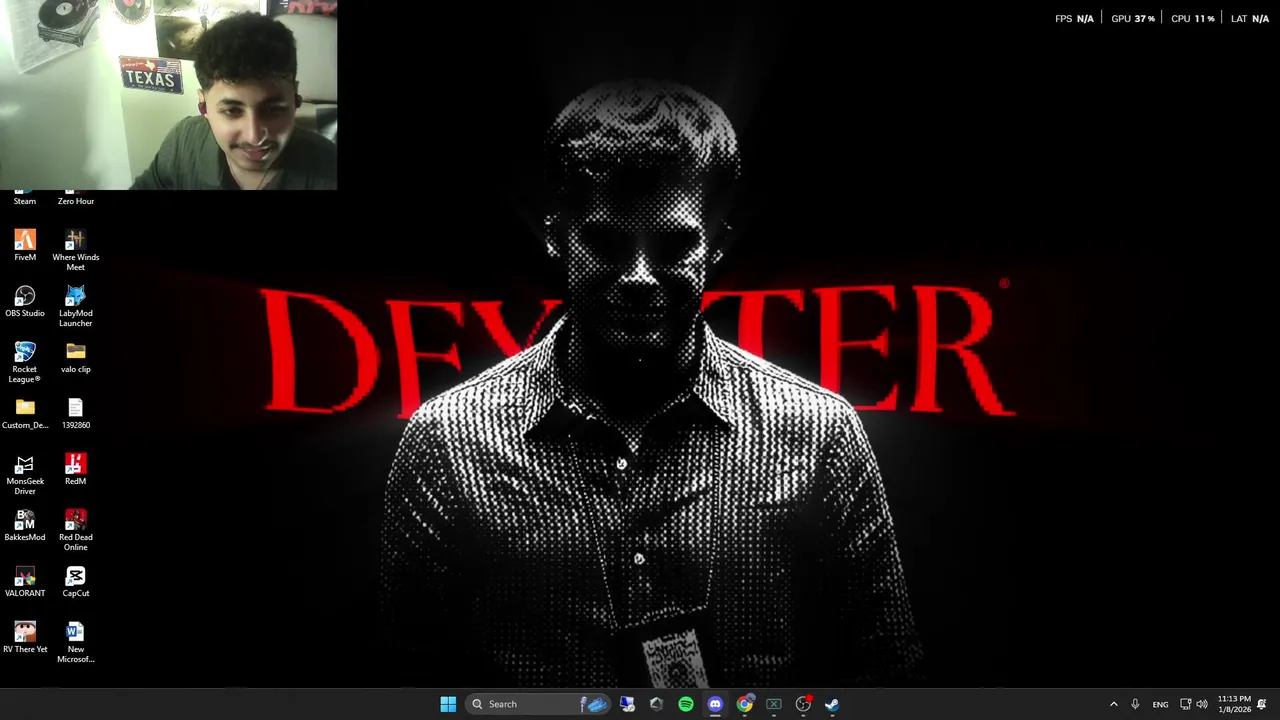Open the computer monitor taskbar app
The height and width of the screenshot is (720, 1280).
click(627, 704)
